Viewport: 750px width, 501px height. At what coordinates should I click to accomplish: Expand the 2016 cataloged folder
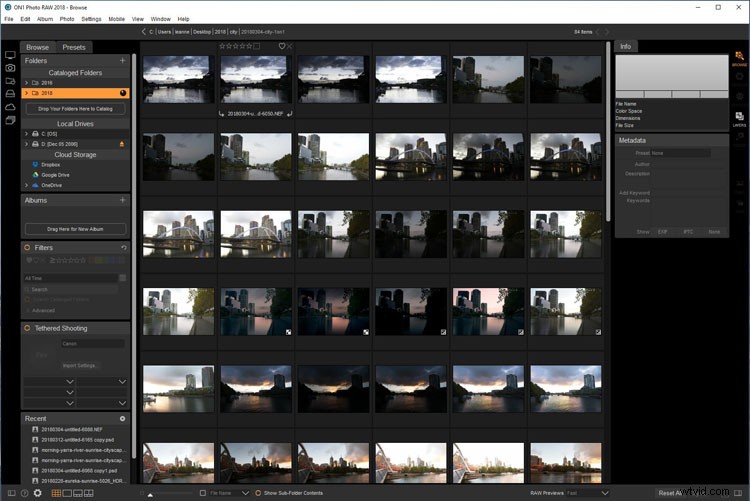tap(26, 83)
